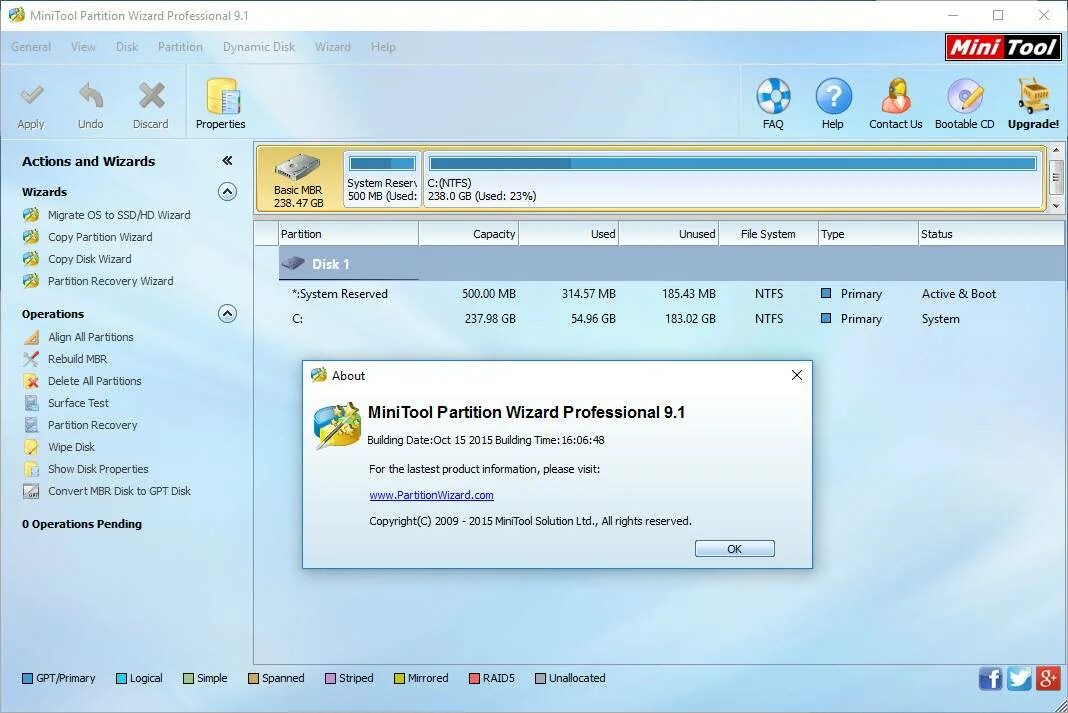Viewport: 1068px width, 713px height.
Task: Close the About dialog with X
Action: 797,375
